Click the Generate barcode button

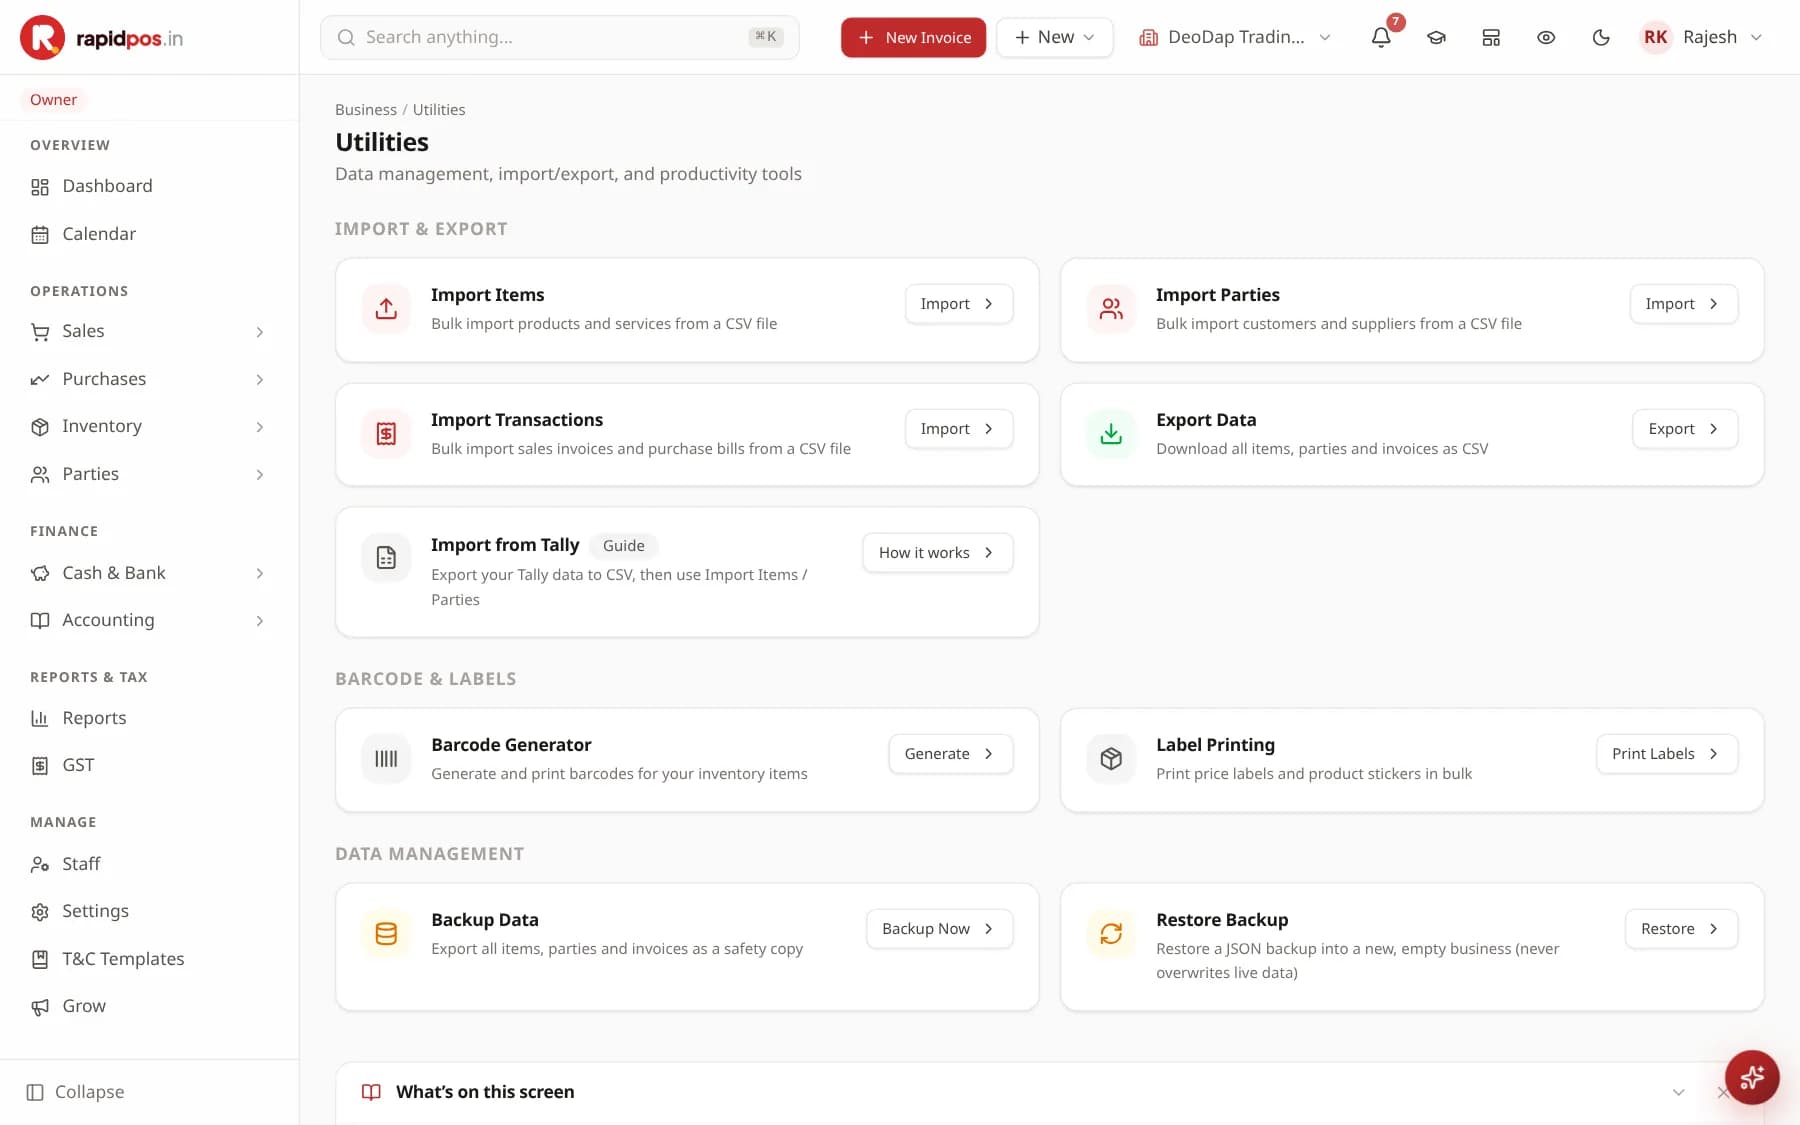tap(950, 754)
